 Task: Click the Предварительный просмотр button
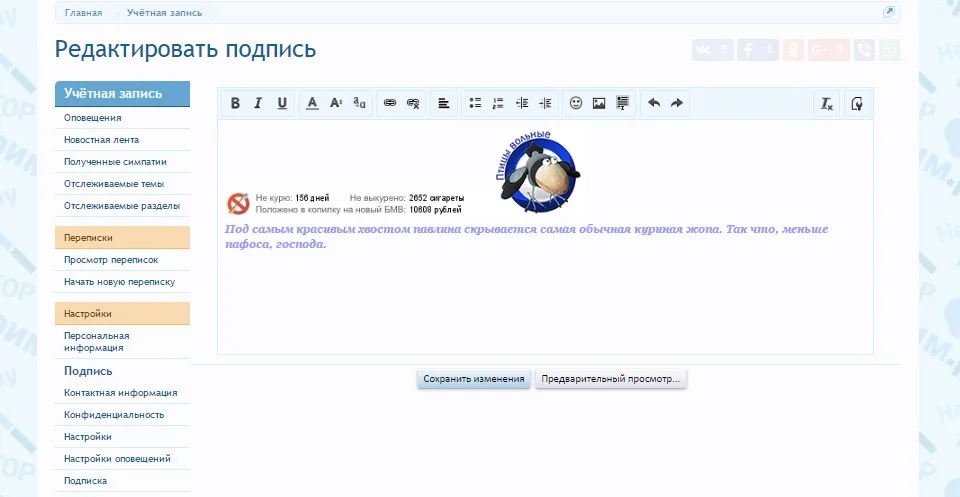[x=611, y=379]
